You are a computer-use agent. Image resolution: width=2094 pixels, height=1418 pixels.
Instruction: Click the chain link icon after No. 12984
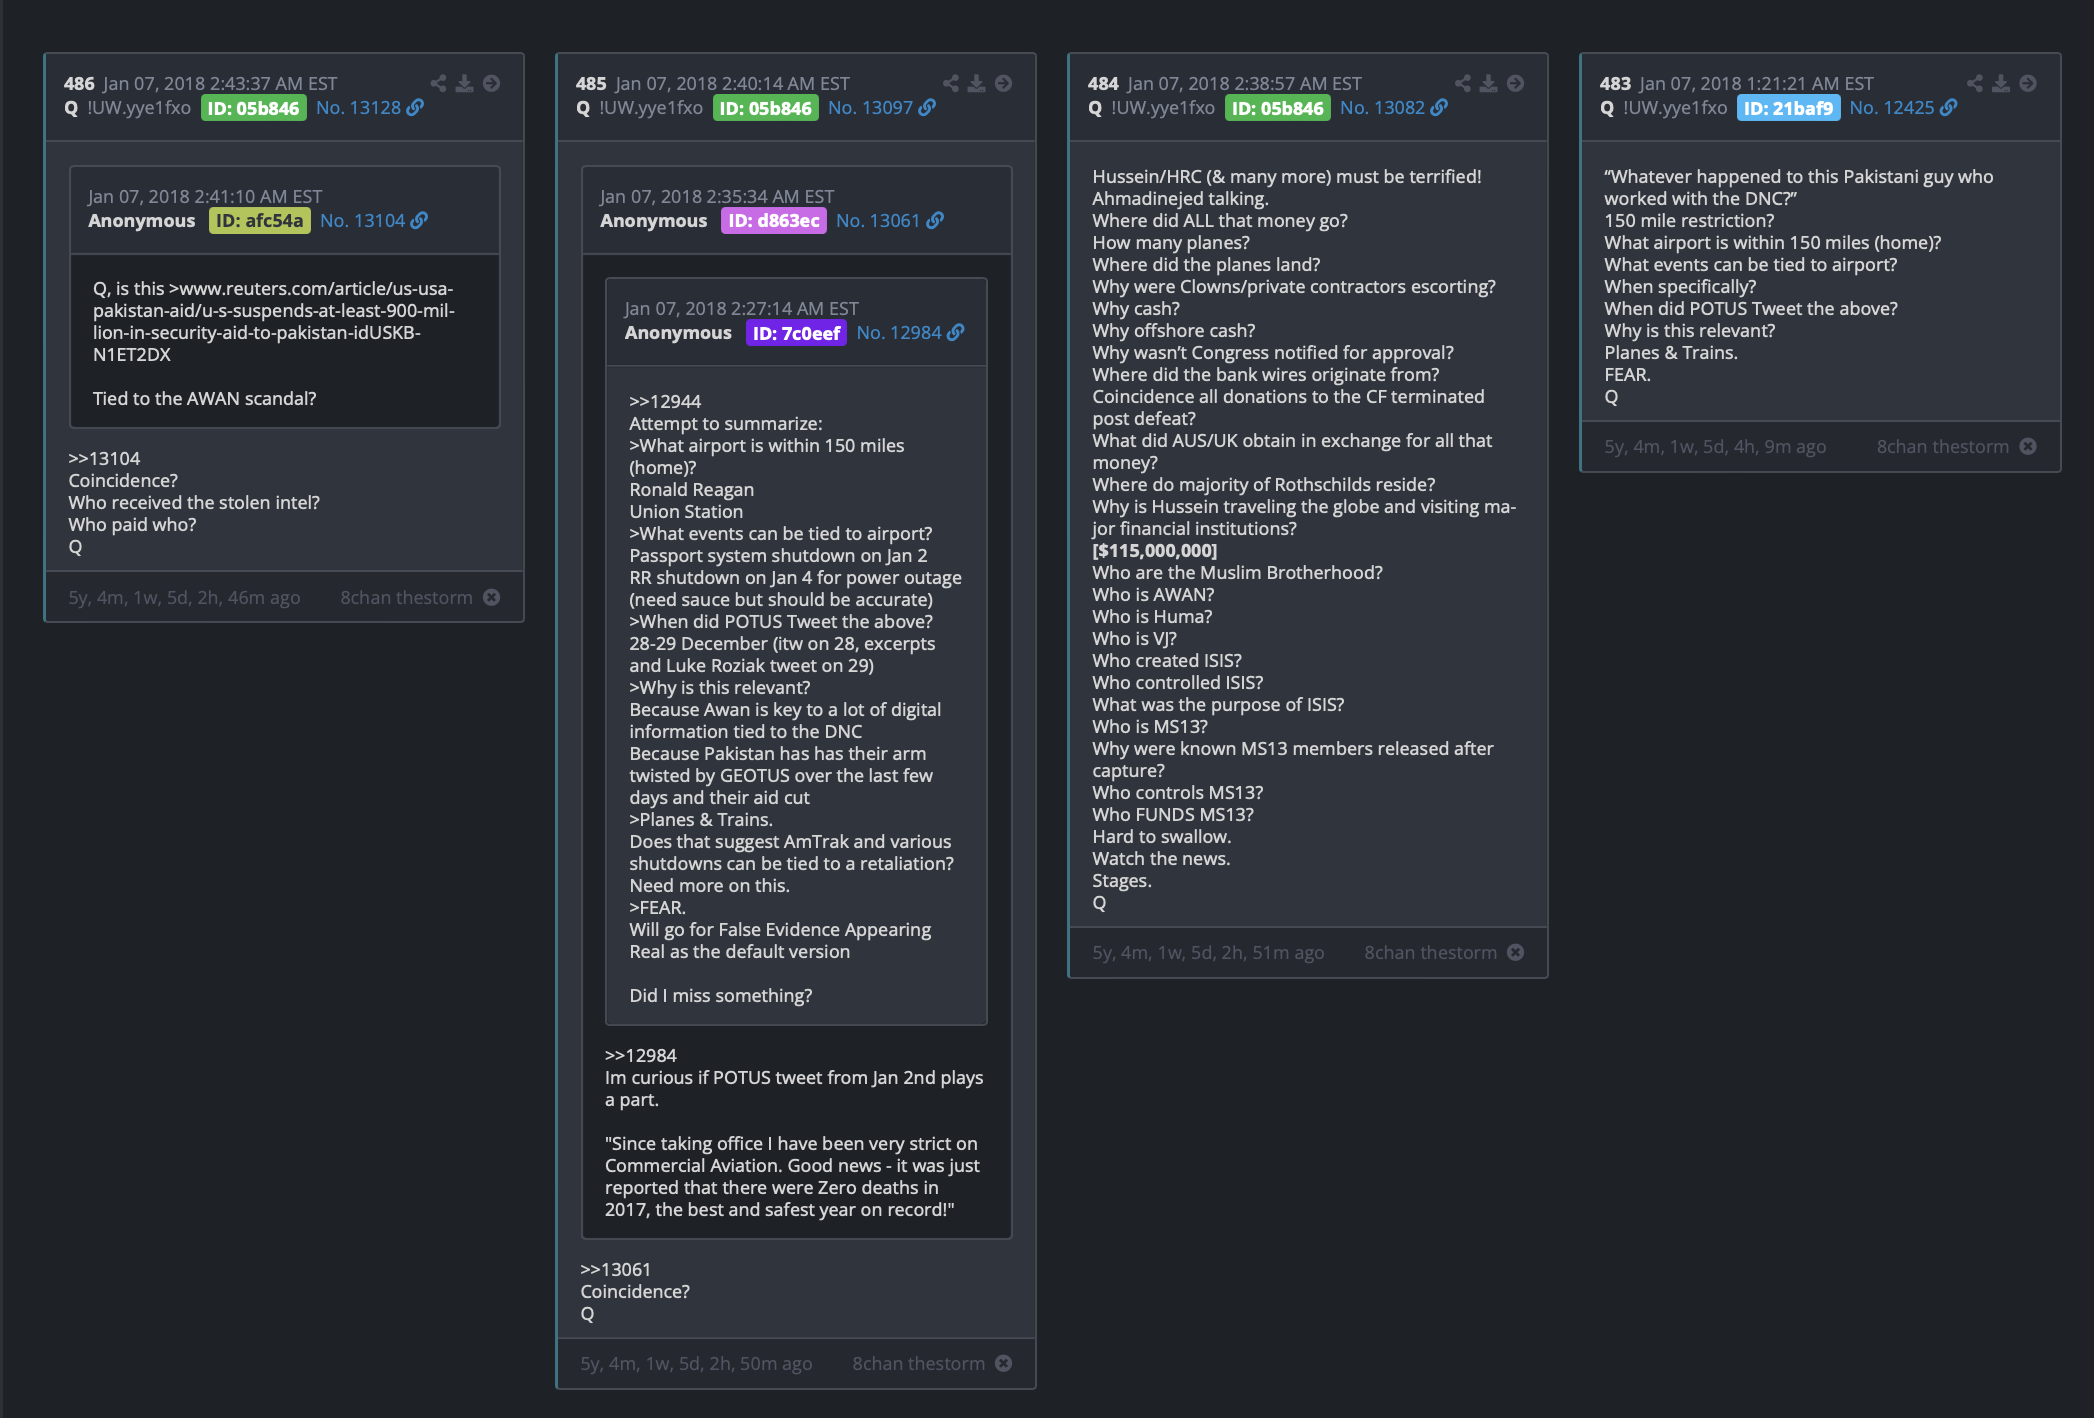[x=956, y=332]
